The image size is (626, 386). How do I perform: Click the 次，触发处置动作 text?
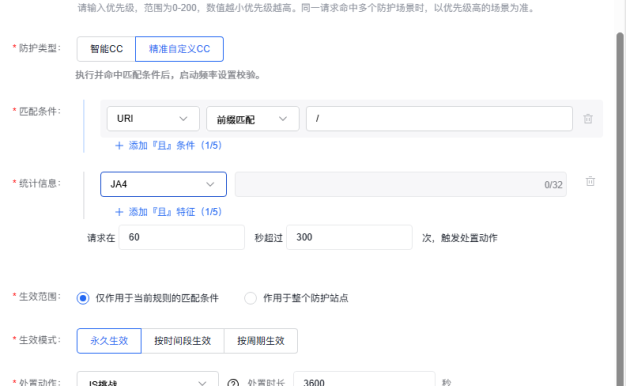point(460,238)
